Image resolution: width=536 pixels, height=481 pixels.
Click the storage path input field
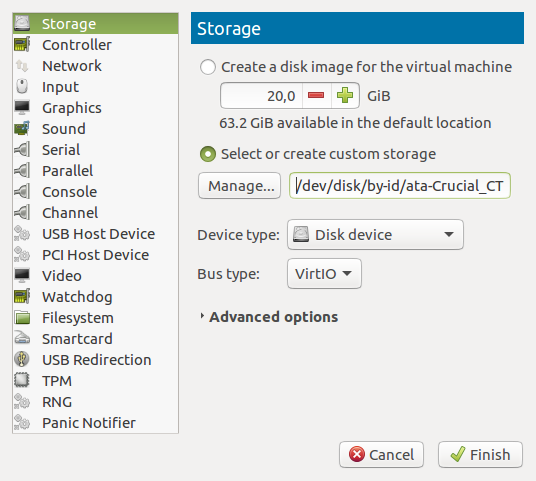400,186
